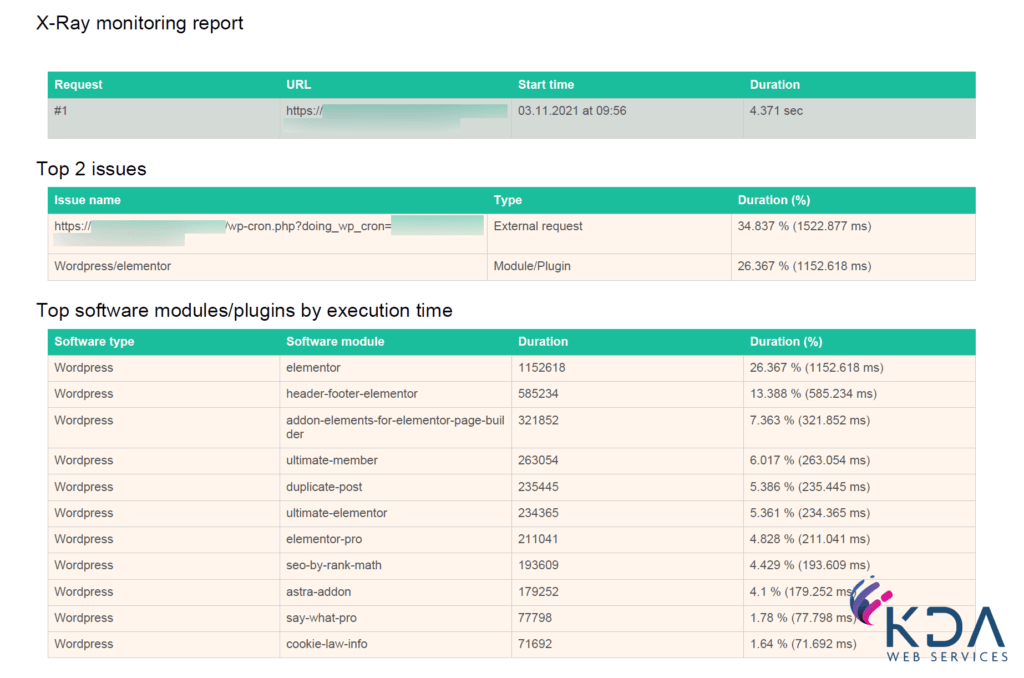Select the 'say-what-pro' module
The image size is (1024, 678).
point(321,618)
